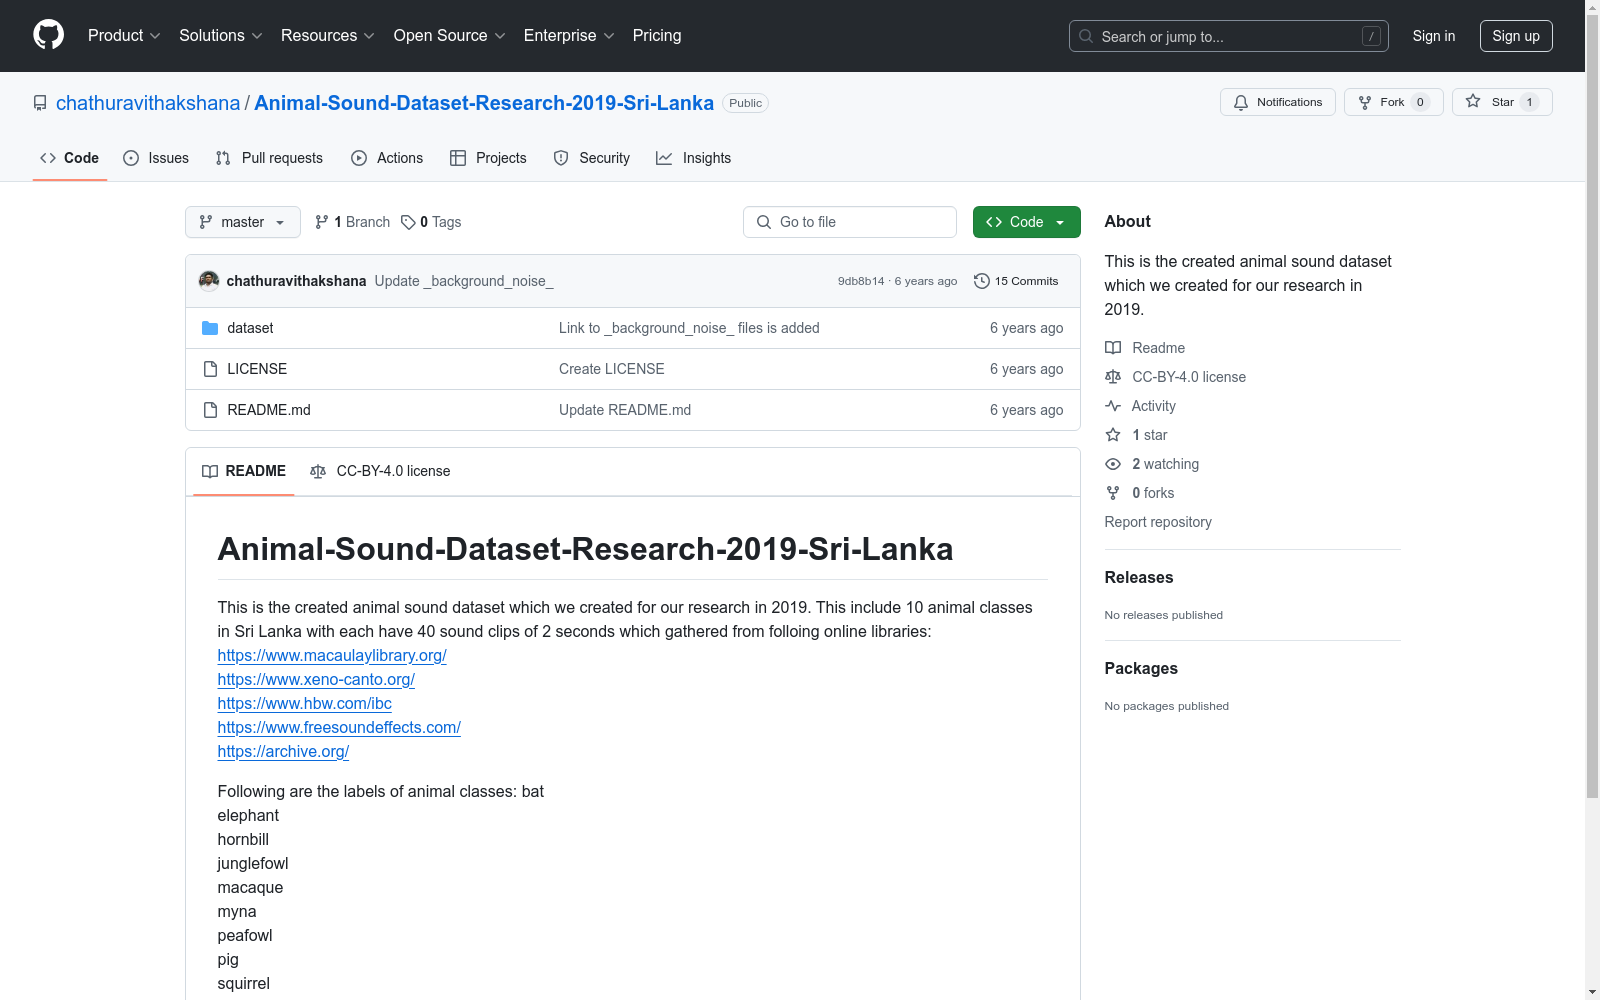Click the search magnifier in the header

click(x=1086, y=36)
